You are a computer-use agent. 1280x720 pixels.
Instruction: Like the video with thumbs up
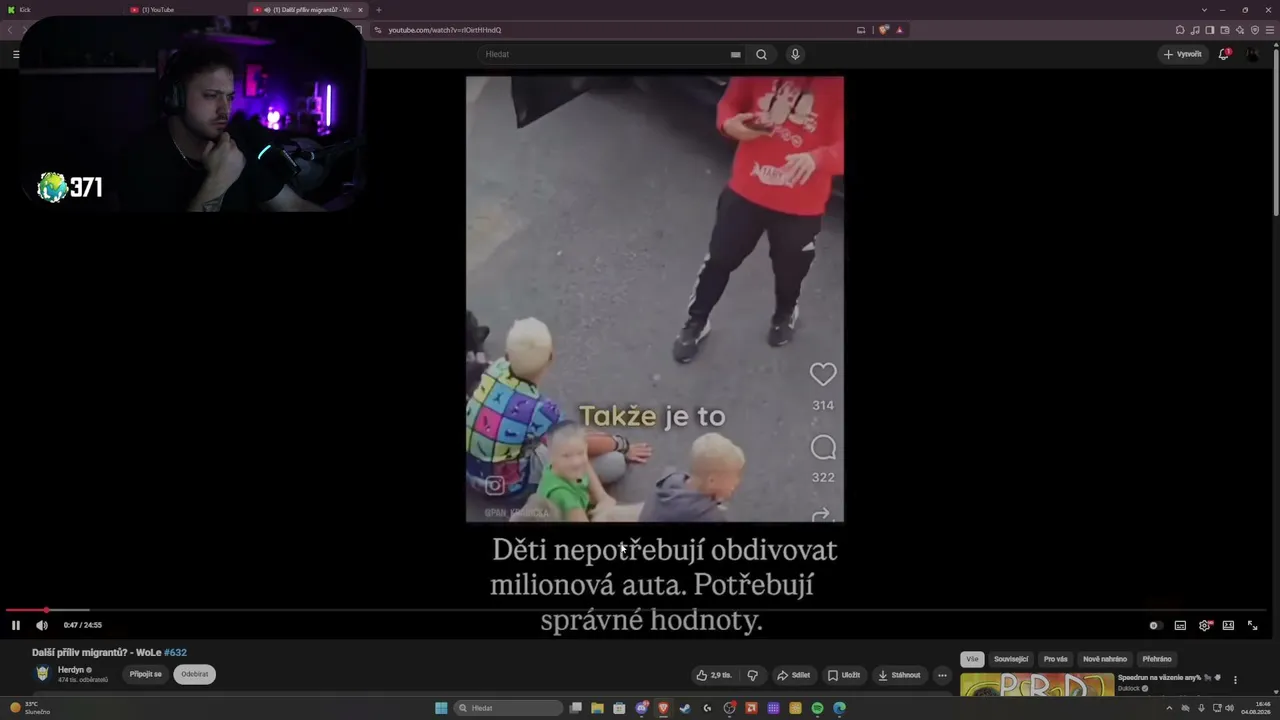(x=714, y=675)
